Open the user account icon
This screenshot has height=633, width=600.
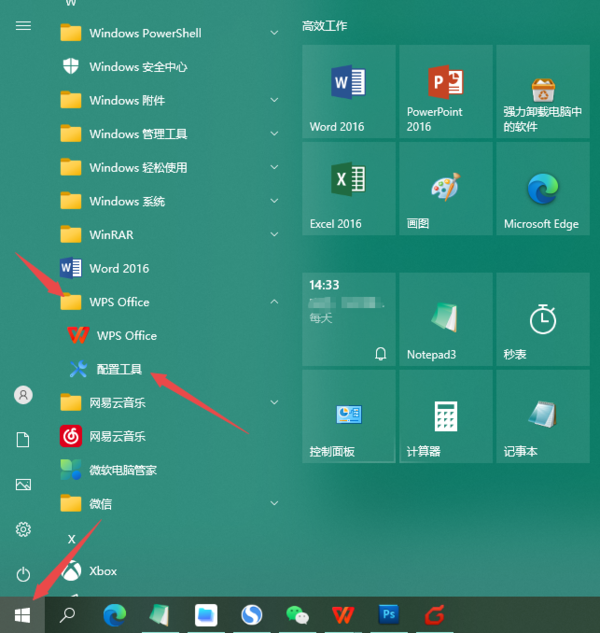23,395
